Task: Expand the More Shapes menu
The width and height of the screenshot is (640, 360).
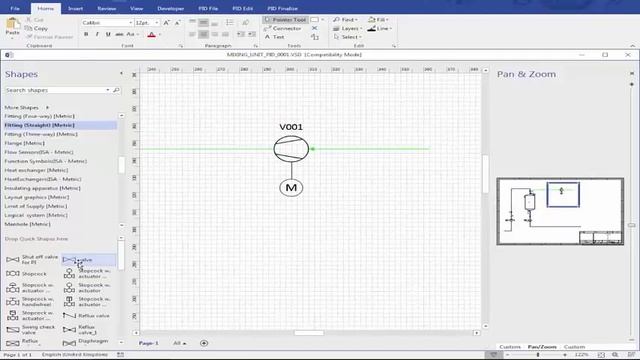Action: (27, 107)
